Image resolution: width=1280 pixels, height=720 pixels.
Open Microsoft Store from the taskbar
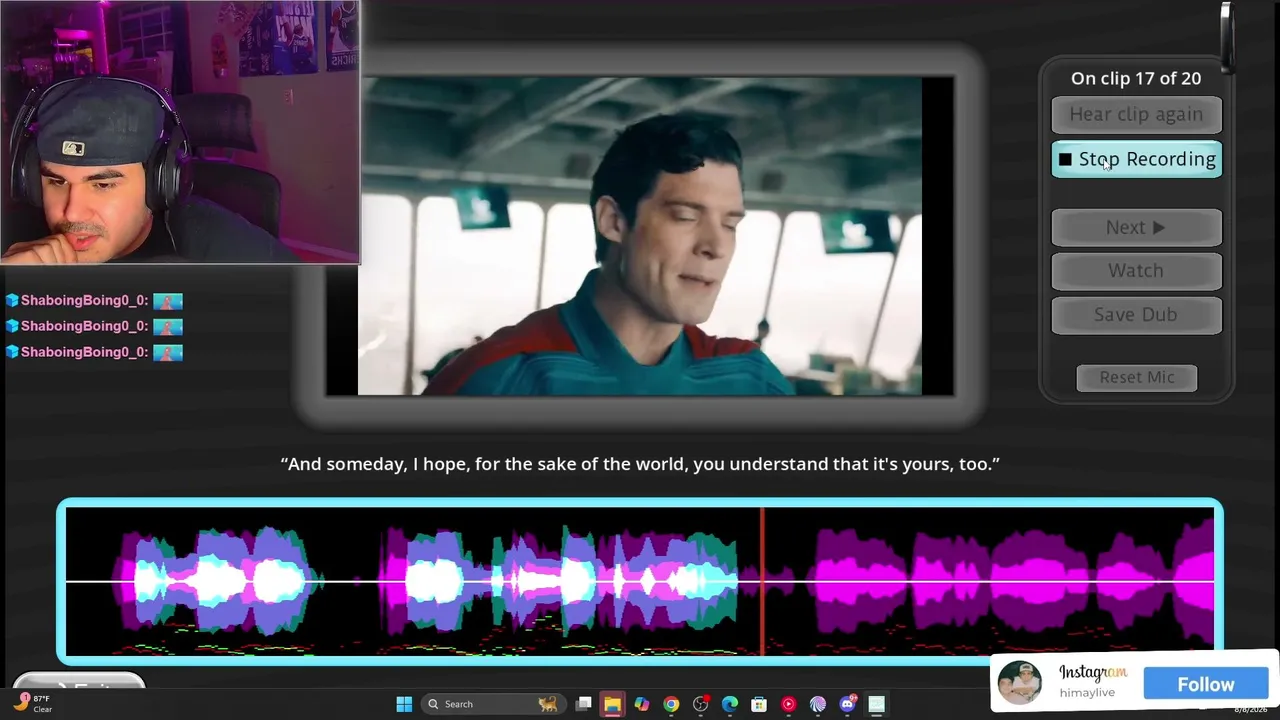click(759, 704)
